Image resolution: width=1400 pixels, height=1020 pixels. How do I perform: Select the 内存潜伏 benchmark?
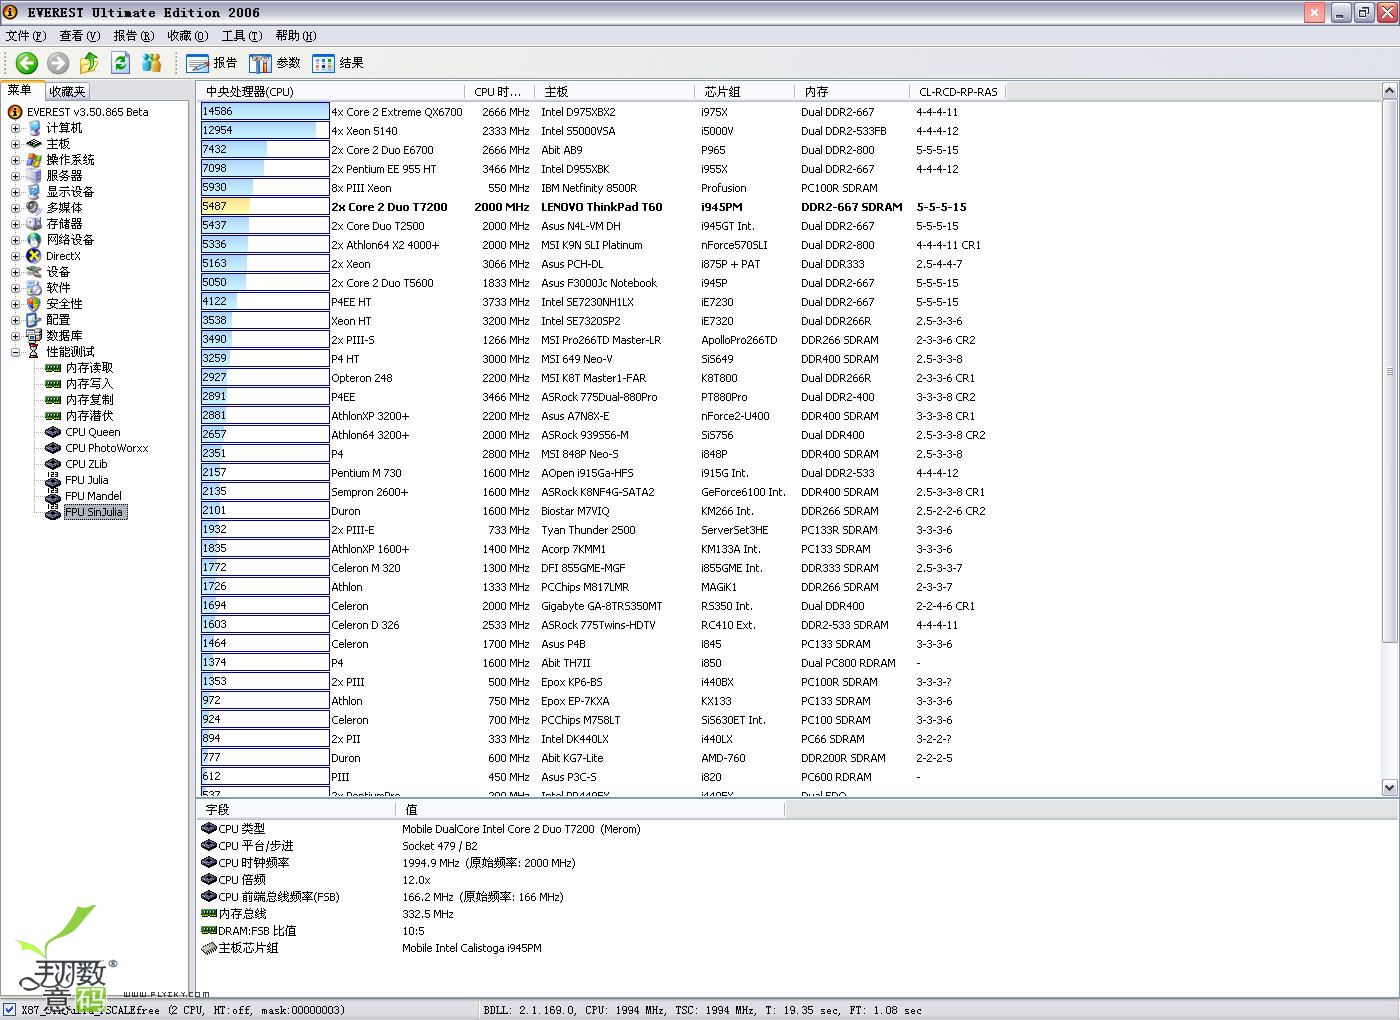pyautogui.click(x=89, y=416)
